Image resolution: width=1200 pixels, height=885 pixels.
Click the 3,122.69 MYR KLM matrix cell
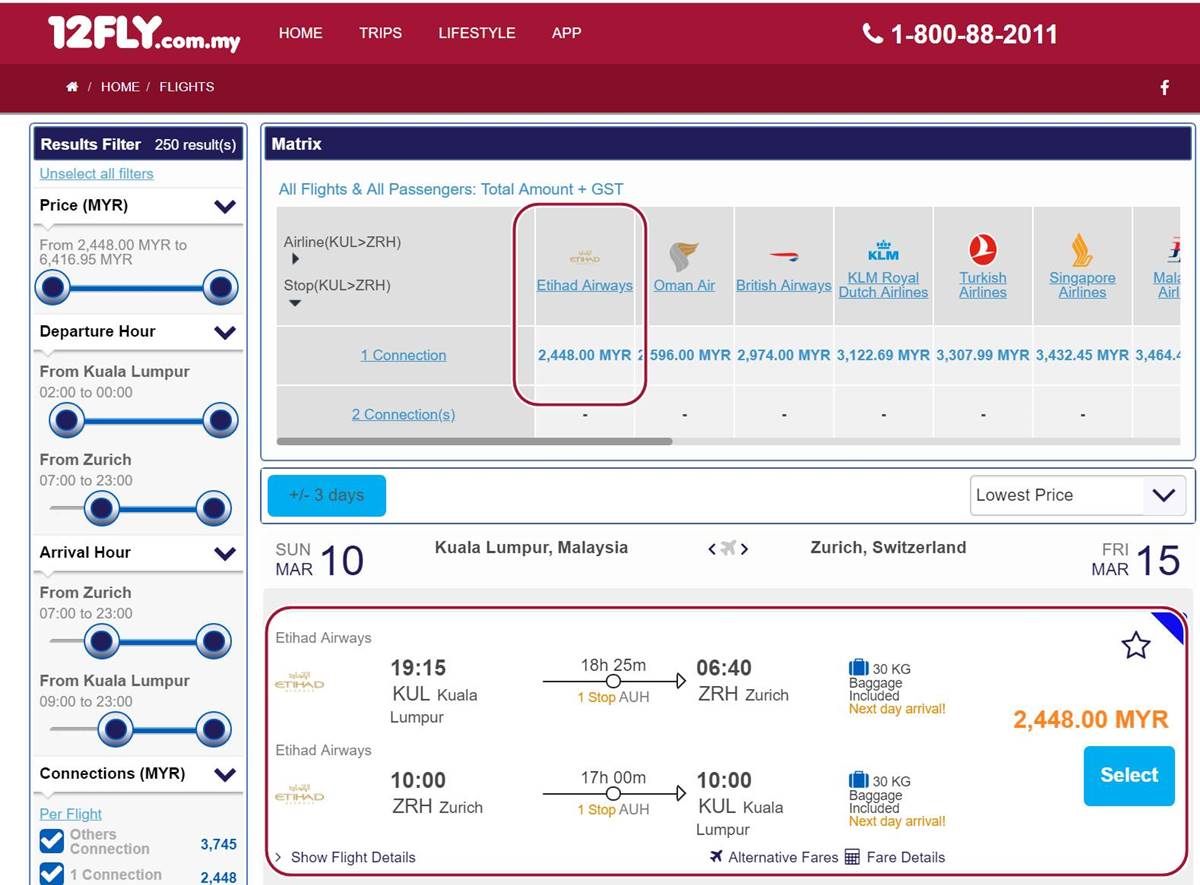coord(883,355)
